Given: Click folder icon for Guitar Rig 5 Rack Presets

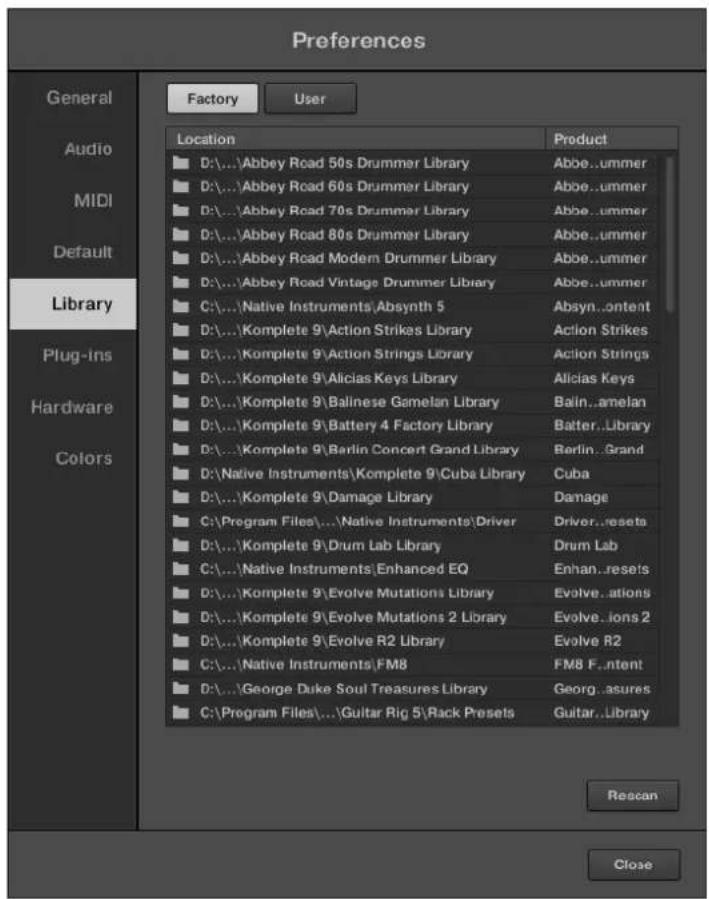Looking at the screenshot, I should [181, 713].
